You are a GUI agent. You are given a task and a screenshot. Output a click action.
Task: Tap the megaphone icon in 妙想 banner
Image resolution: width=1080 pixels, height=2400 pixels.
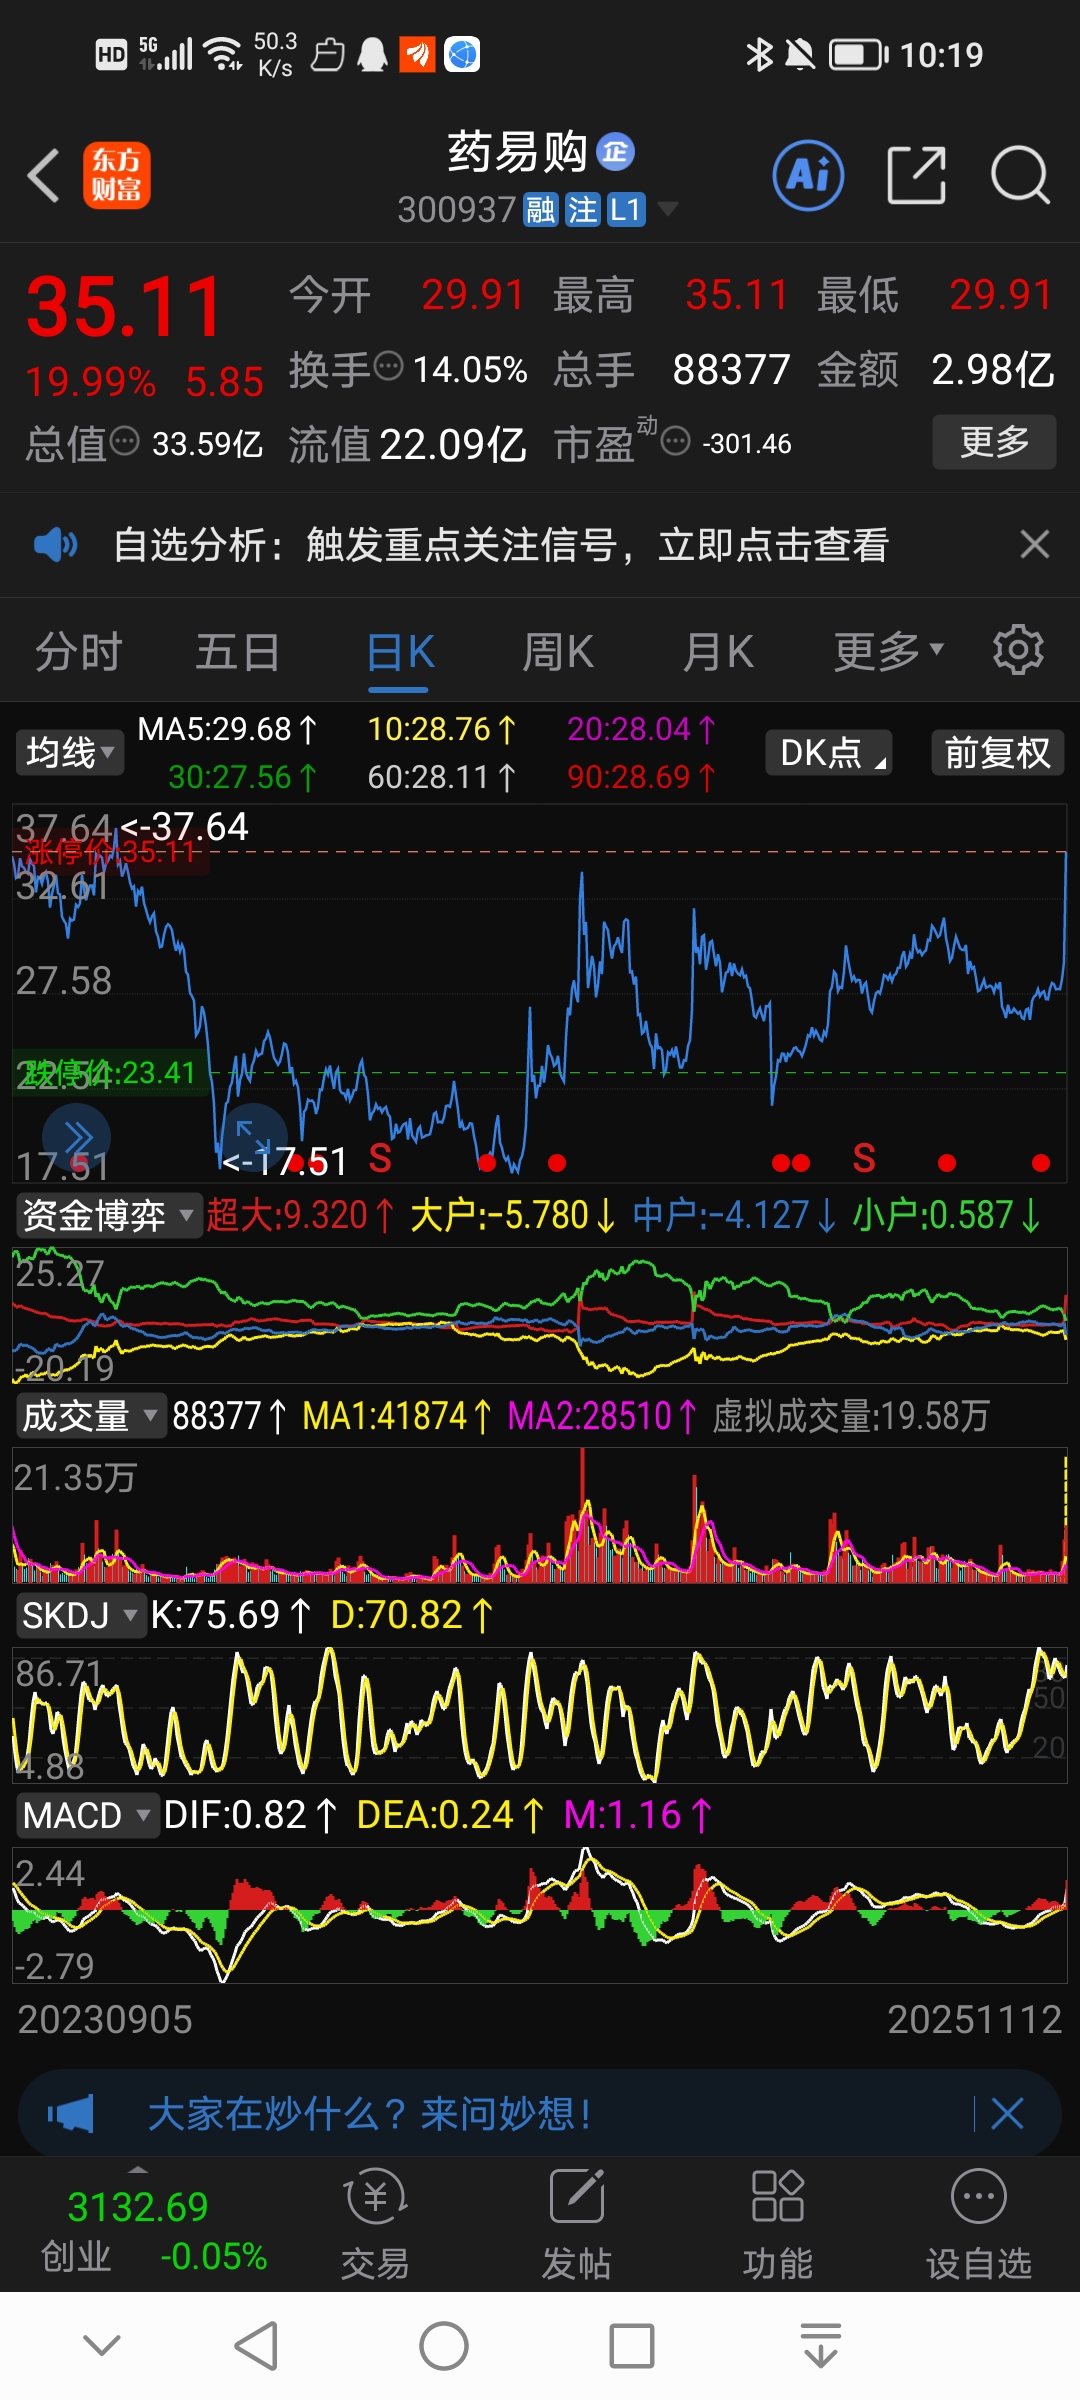click(71, 2114)
